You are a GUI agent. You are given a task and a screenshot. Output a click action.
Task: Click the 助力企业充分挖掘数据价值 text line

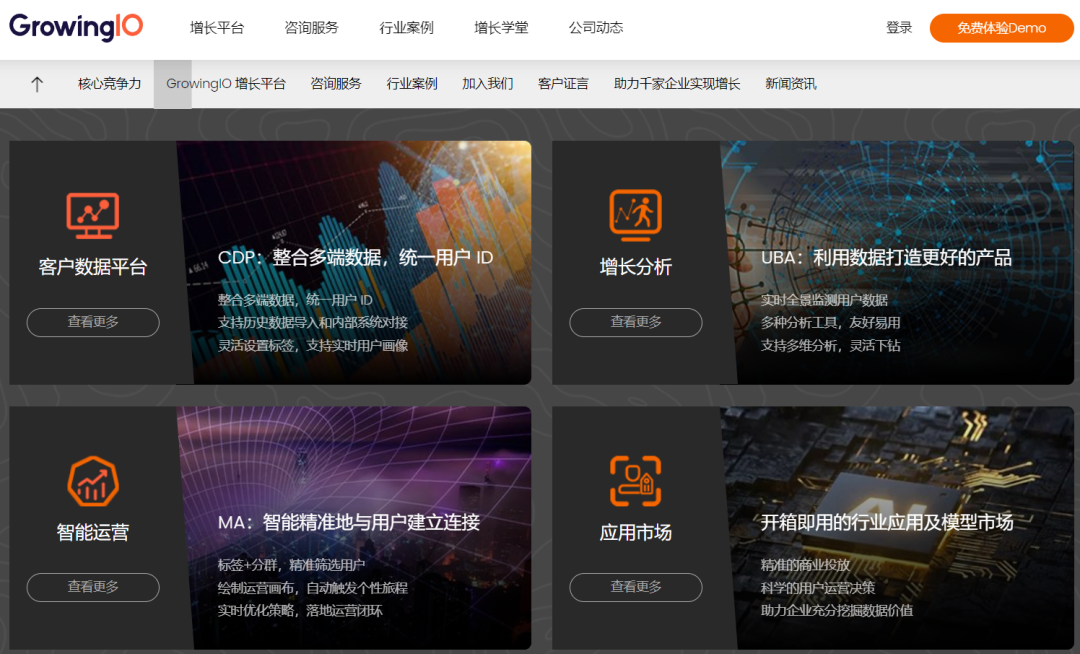click(x=837, y=611)
